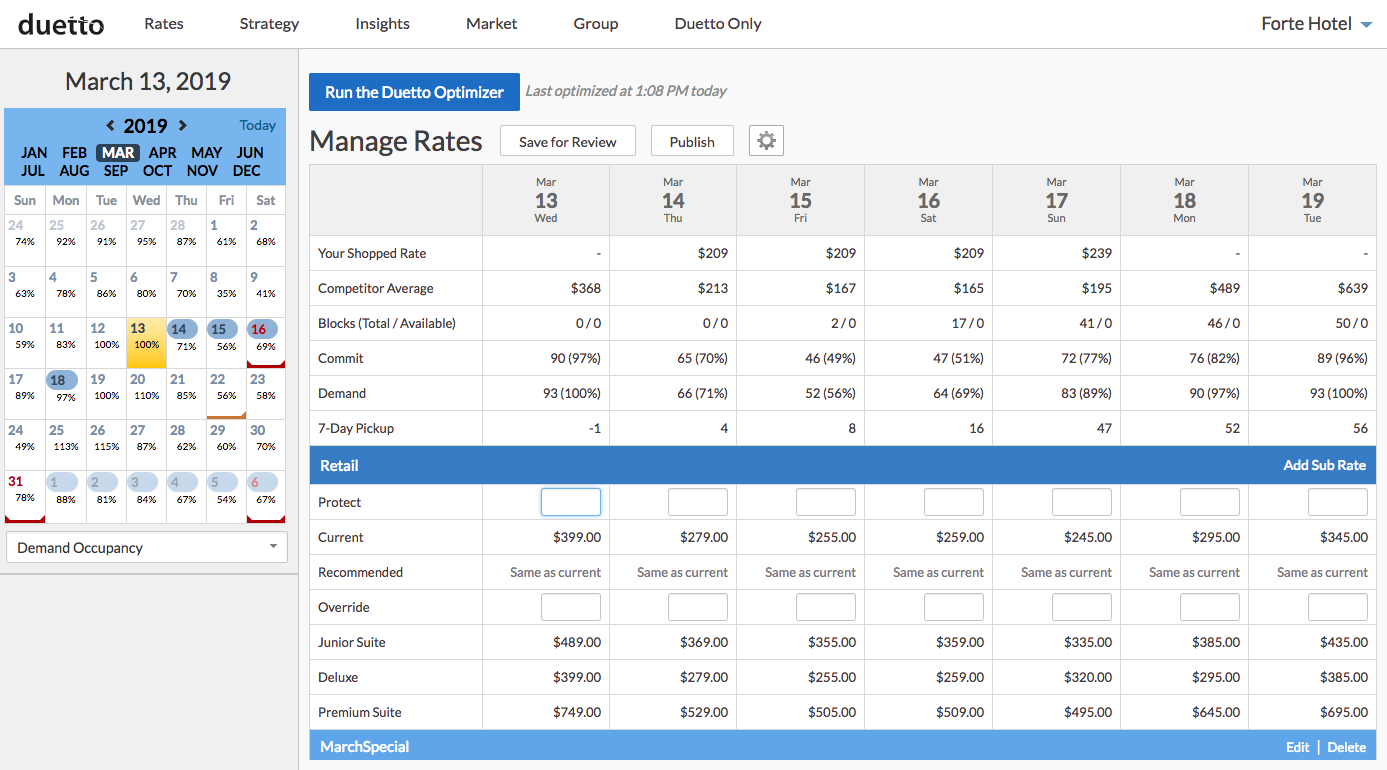Go to previous year with left chevron
The height and width of the screenshot is (770, 1387).
(x=111, y=126)
